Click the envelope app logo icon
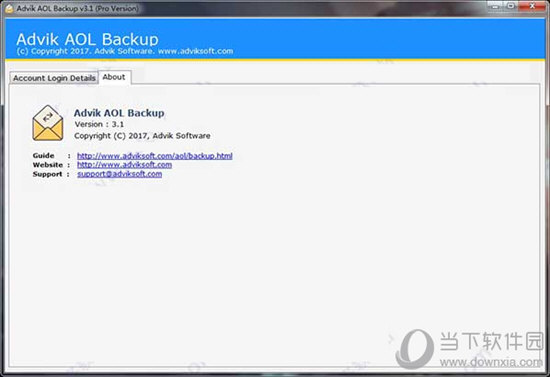The image size is (550, 377). click(x=48, y=123)
